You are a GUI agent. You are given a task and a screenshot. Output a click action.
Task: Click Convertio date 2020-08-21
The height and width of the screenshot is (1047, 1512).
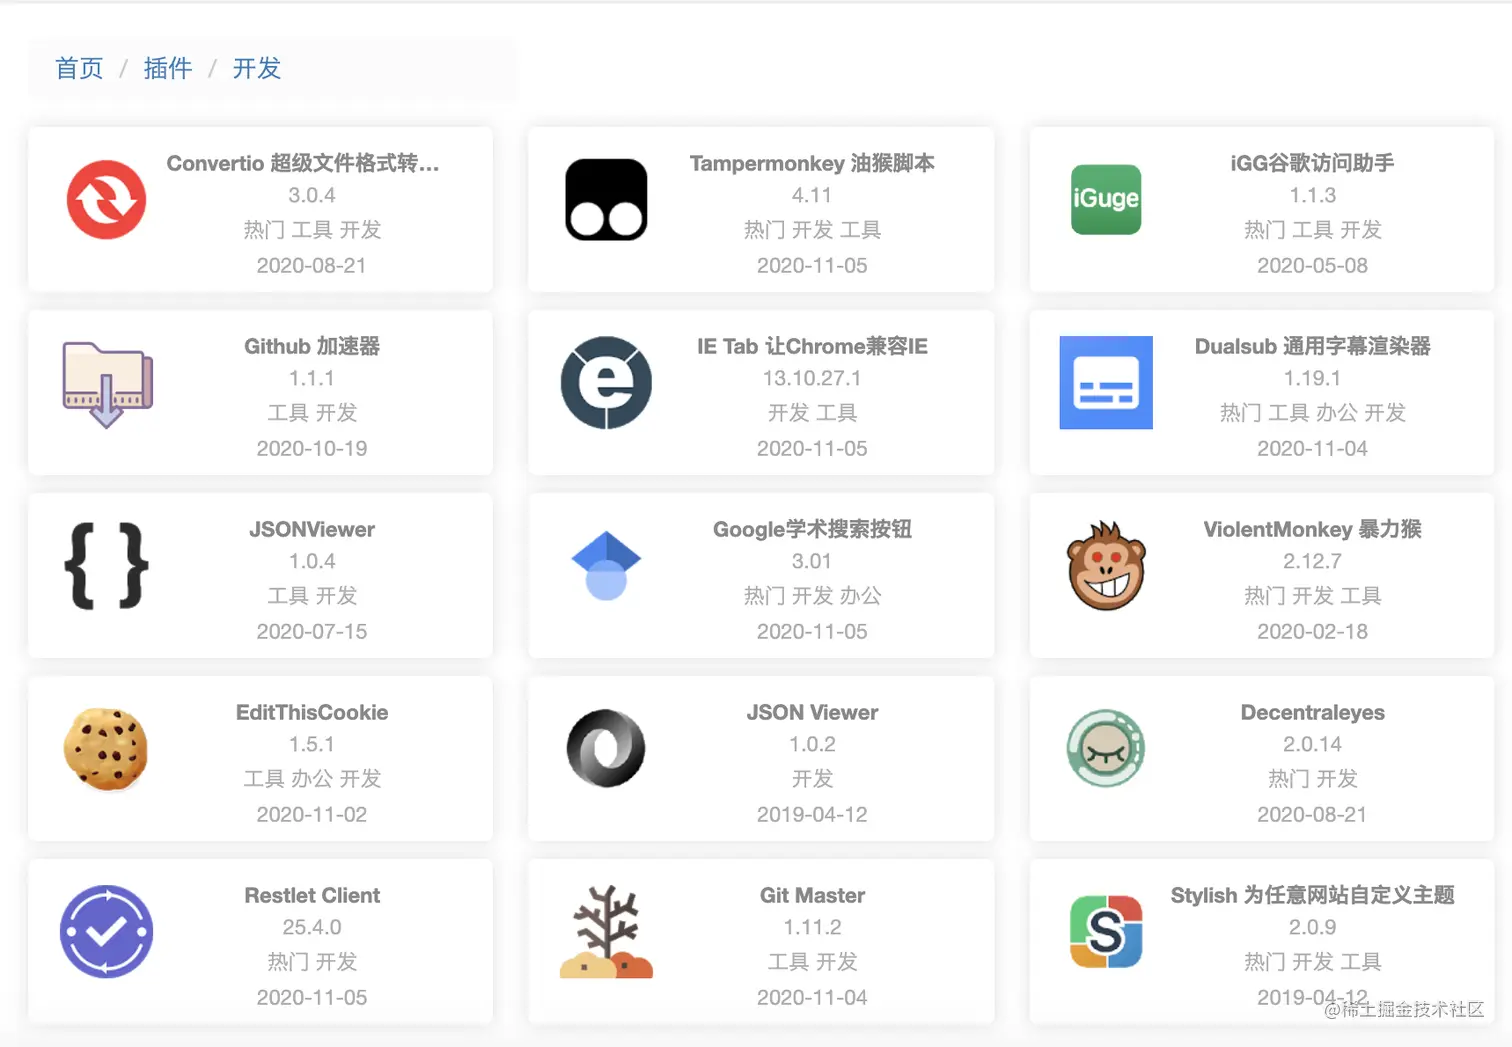pos(312,265)
